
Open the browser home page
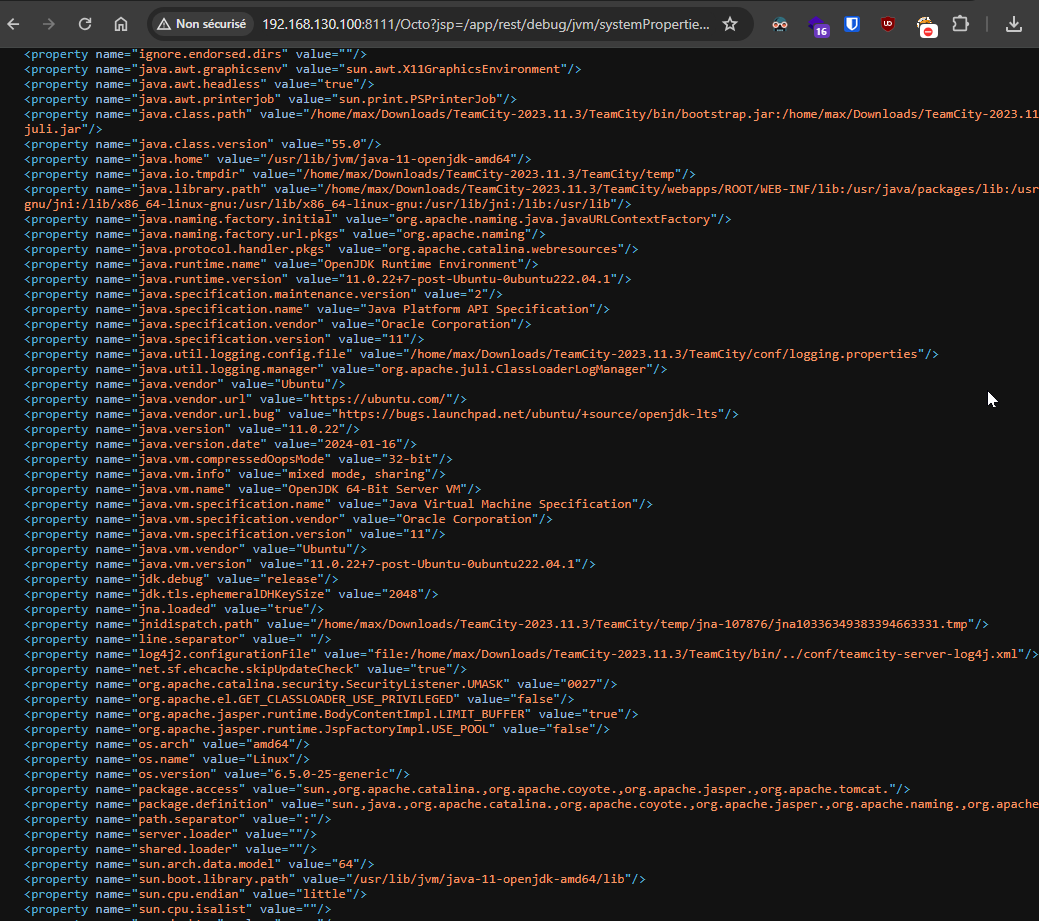coord(121,25)
